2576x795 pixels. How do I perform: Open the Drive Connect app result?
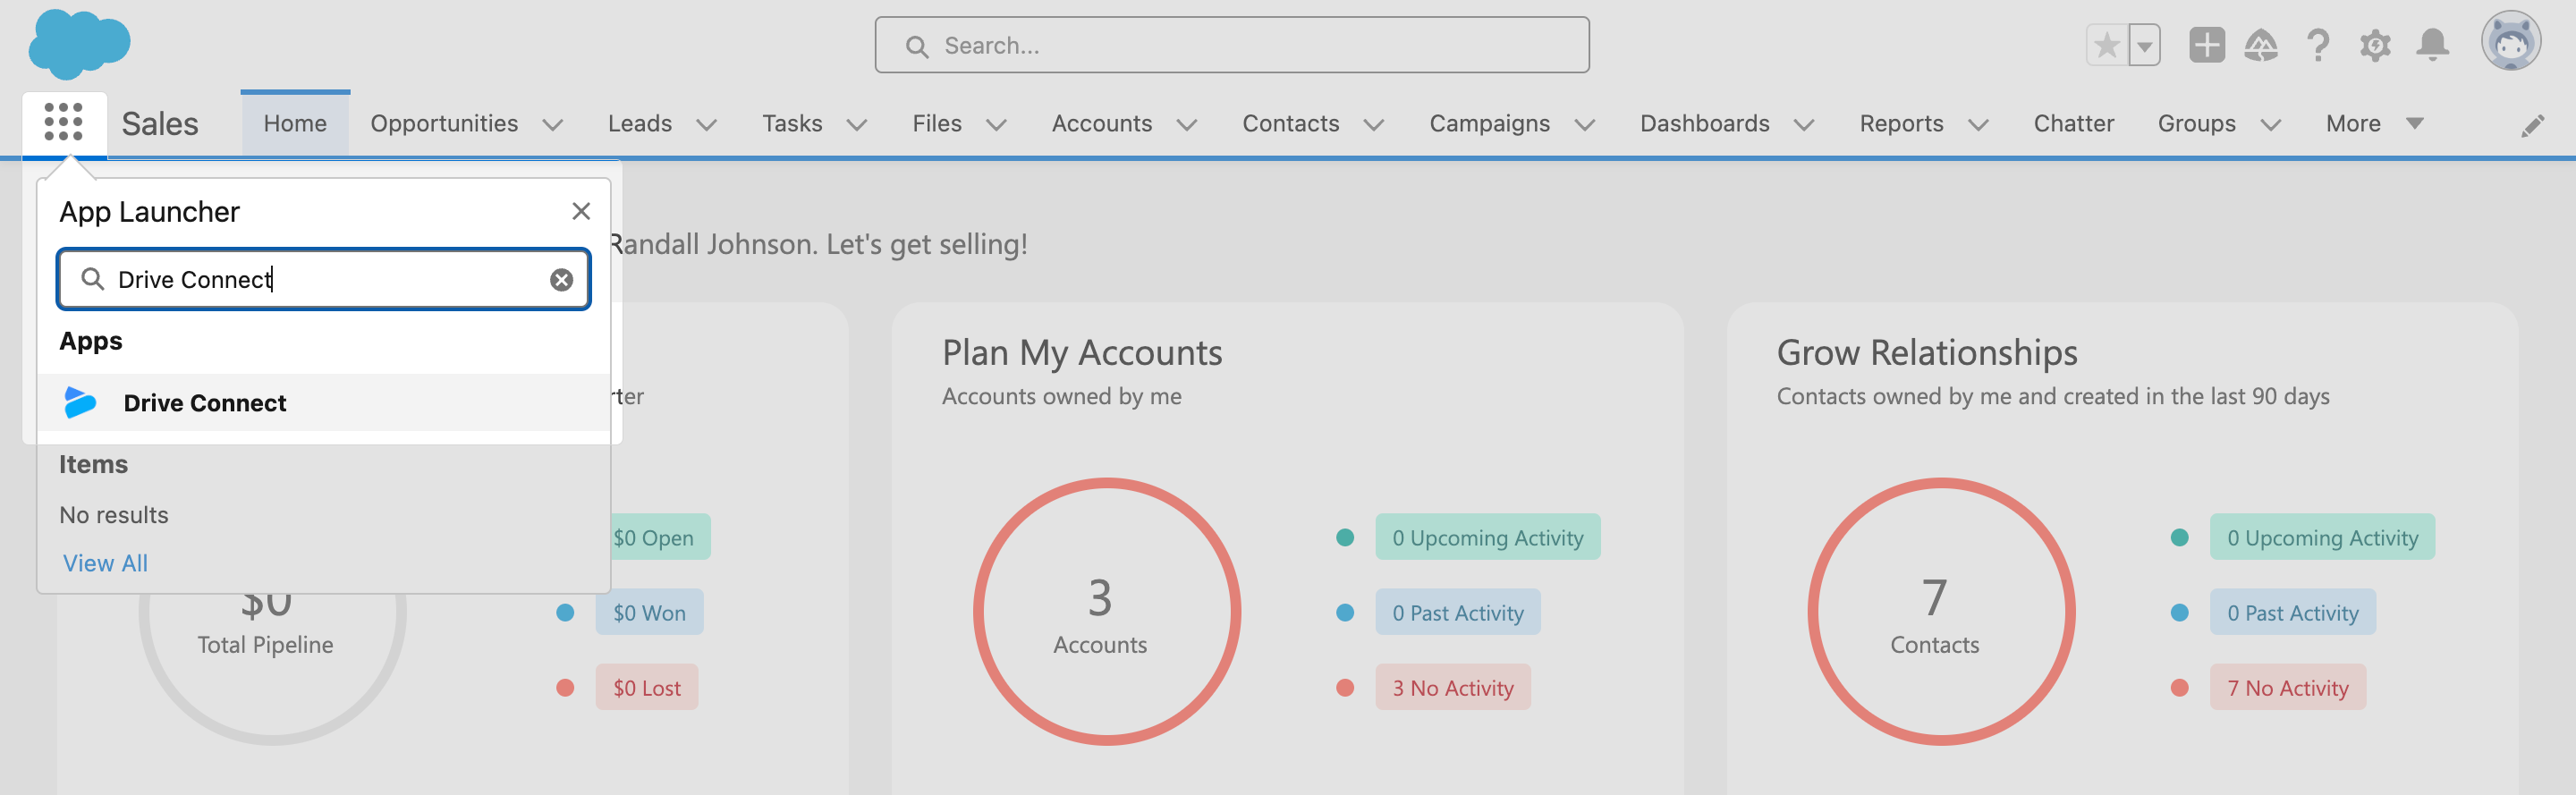pos(204,403)
